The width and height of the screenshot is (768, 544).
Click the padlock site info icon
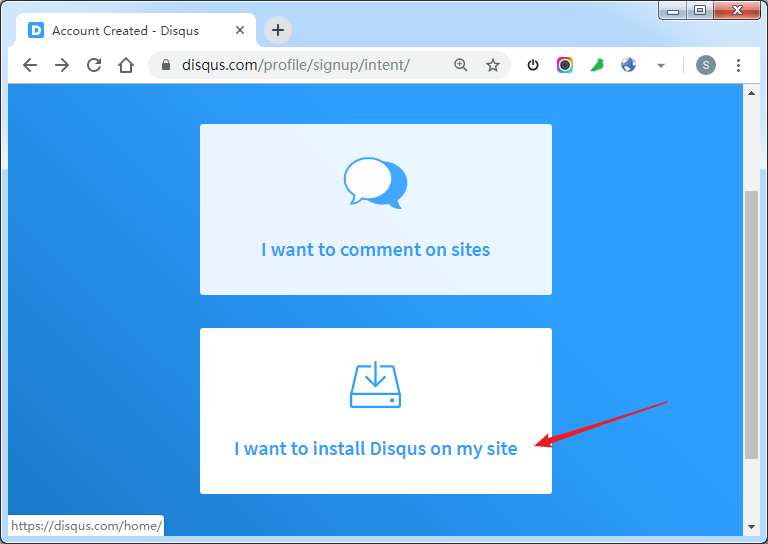point(166,65)
